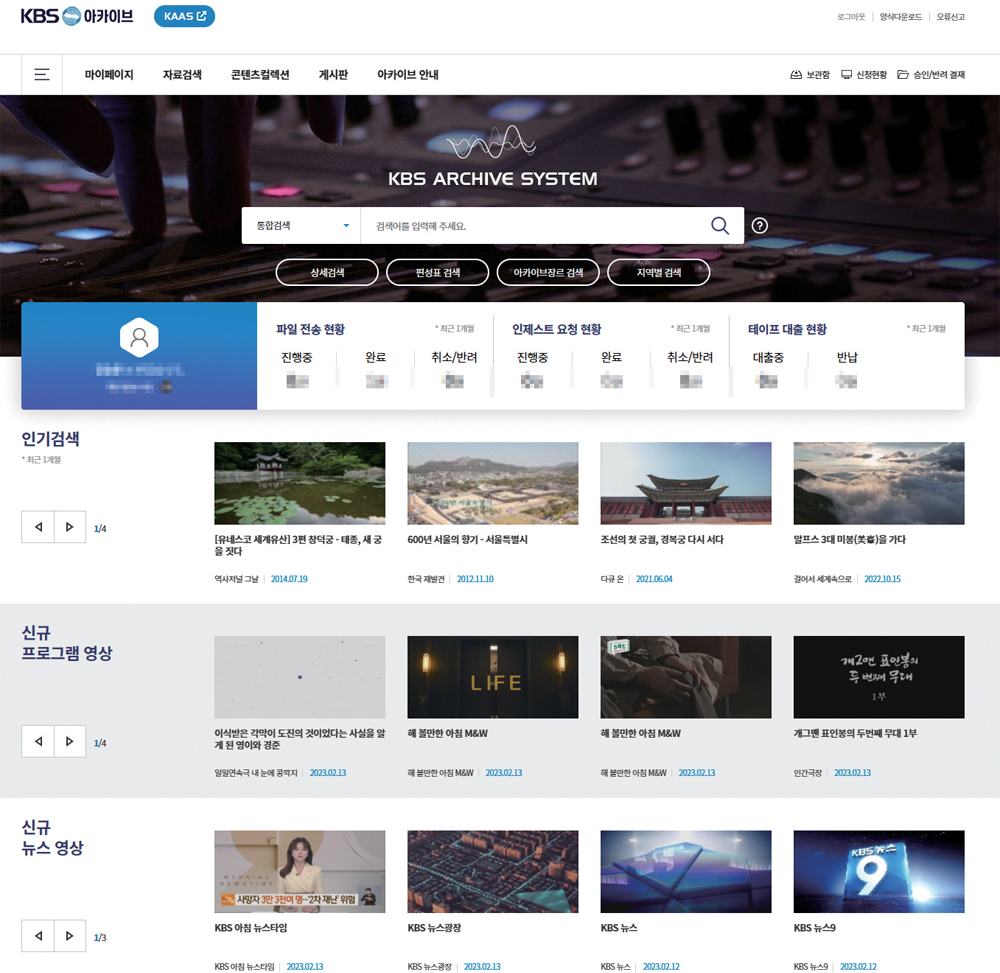
Task: Click the 오류신고 link
Action: click(x=950, y=17)
